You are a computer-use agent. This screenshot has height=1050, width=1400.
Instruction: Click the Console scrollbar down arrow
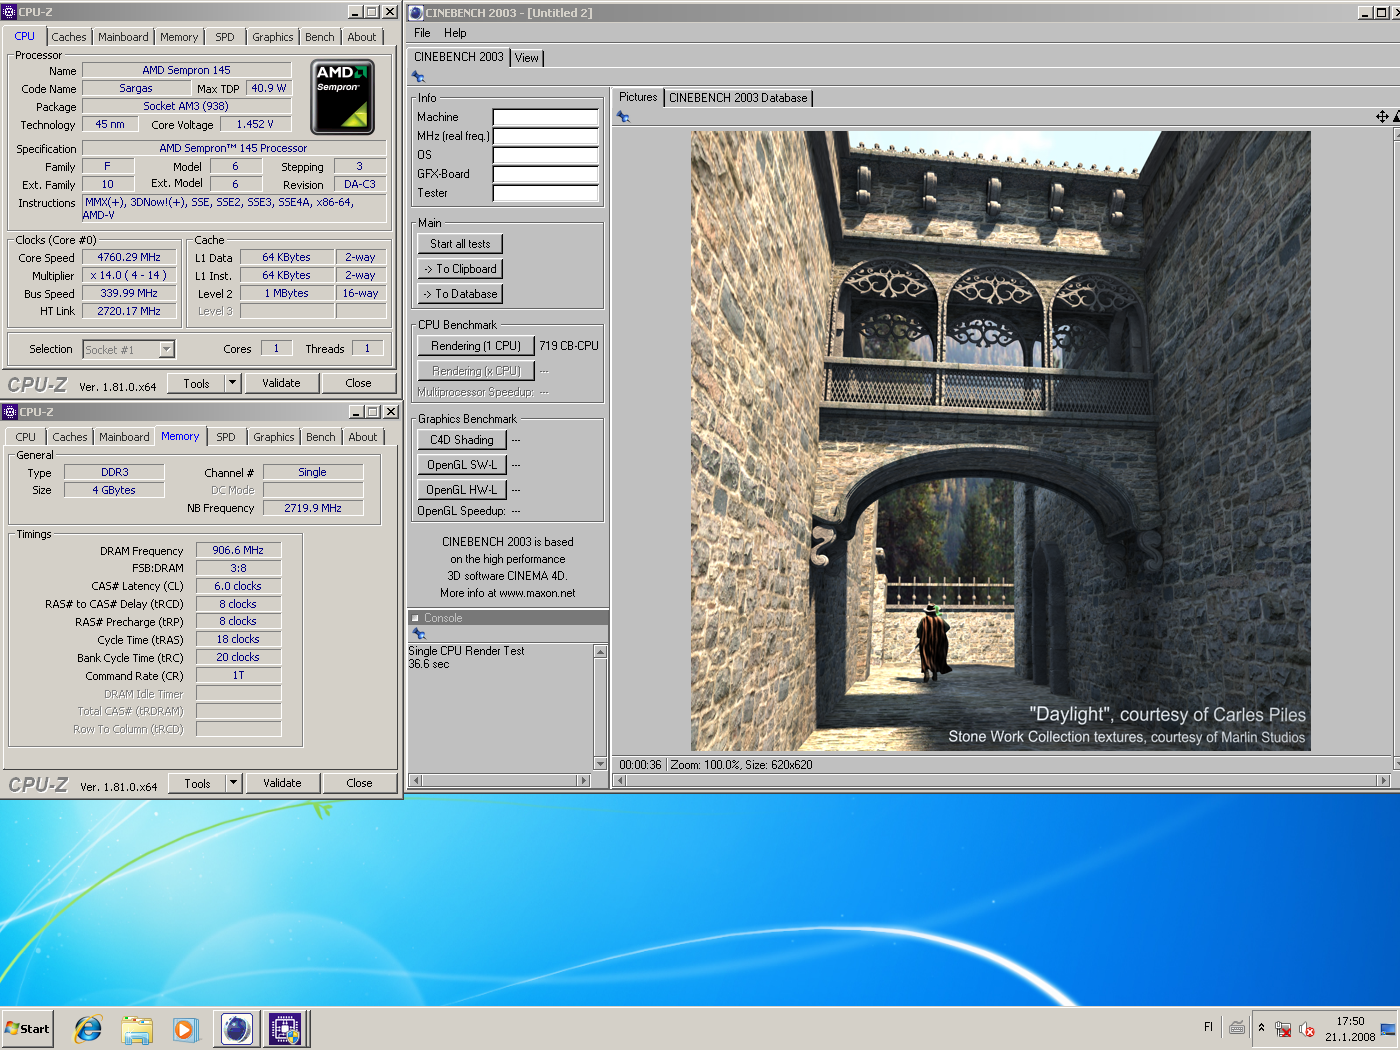600,764
